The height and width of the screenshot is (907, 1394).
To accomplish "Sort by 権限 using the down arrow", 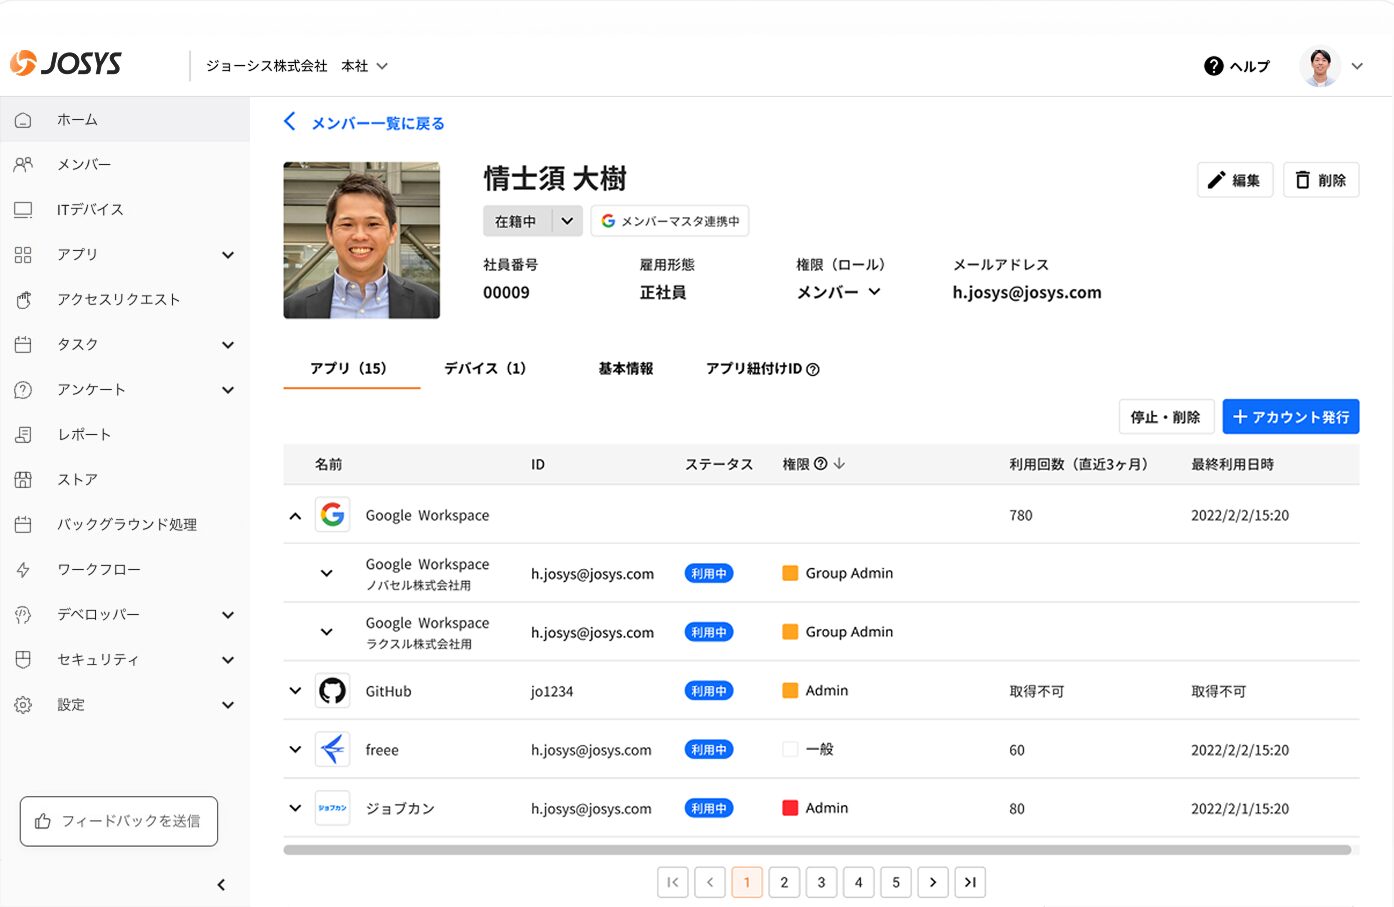I will pyautogui.click(x=839, y=464).
